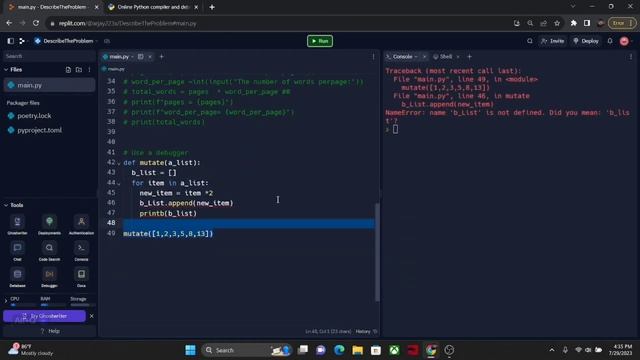Screen dimensions: 640x360
Task: Collapse def mutate fold arrow on line 42
Action: coord(119,163)
